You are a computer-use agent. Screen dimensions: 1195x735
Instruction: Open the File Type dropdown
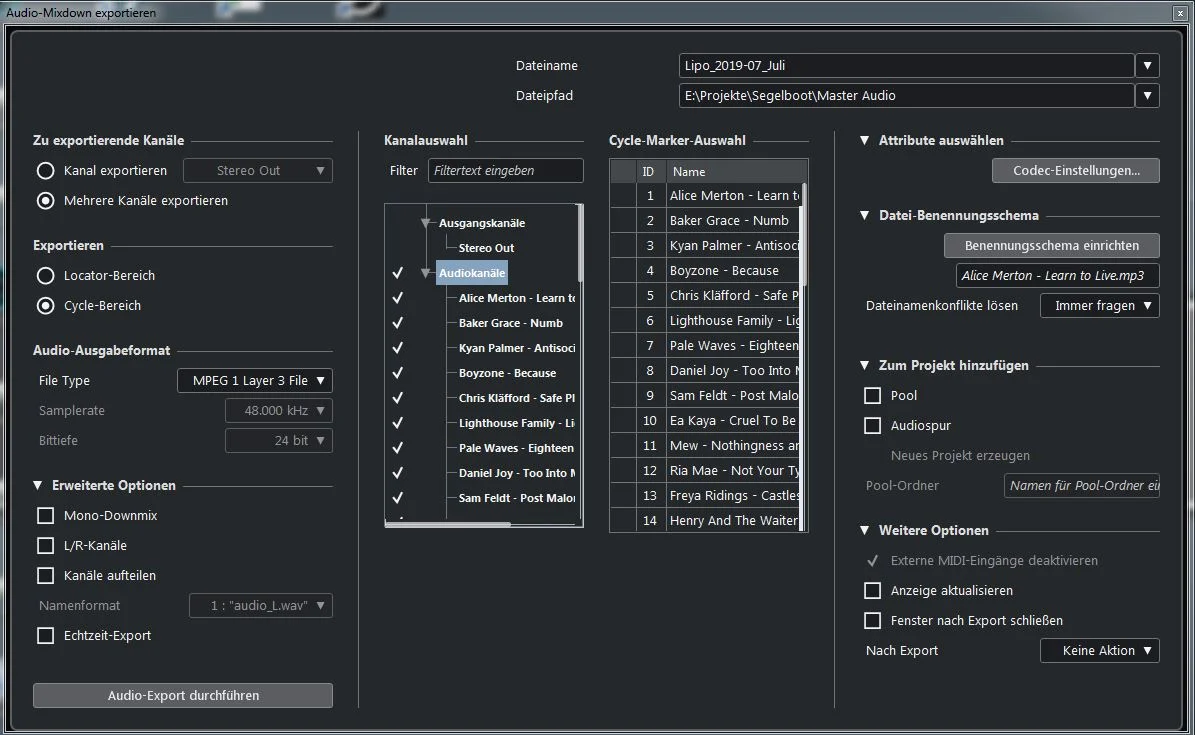click(255, 380)
